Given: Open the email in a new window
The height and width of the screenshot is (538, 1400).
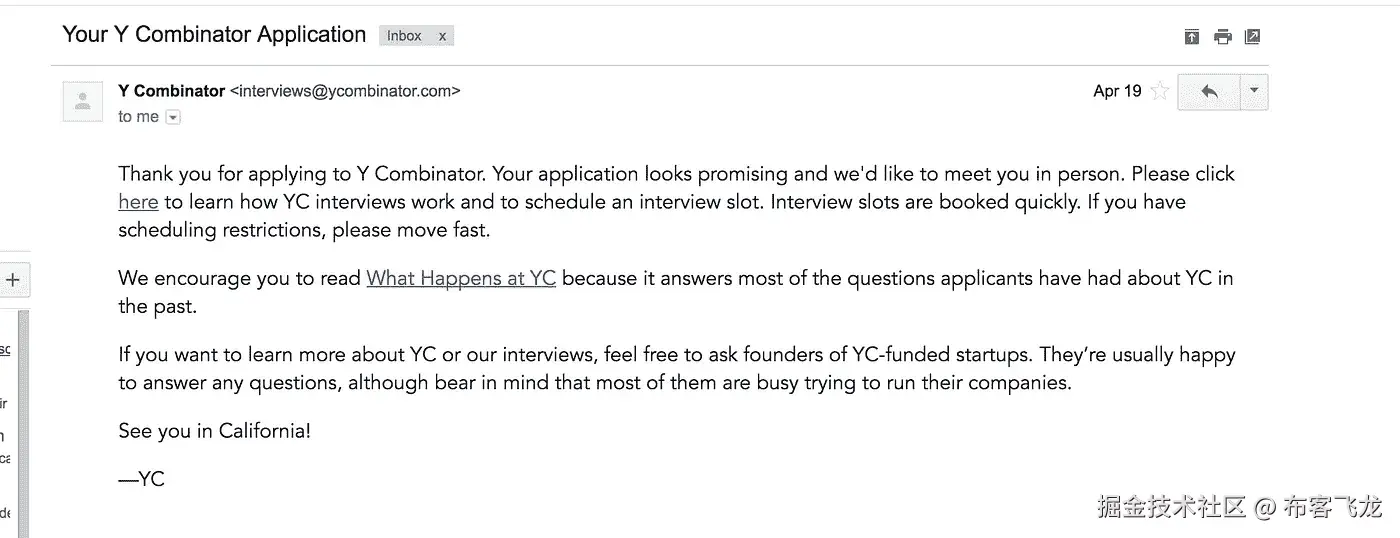Looking at the screenshot, I should click(1252, 37).
